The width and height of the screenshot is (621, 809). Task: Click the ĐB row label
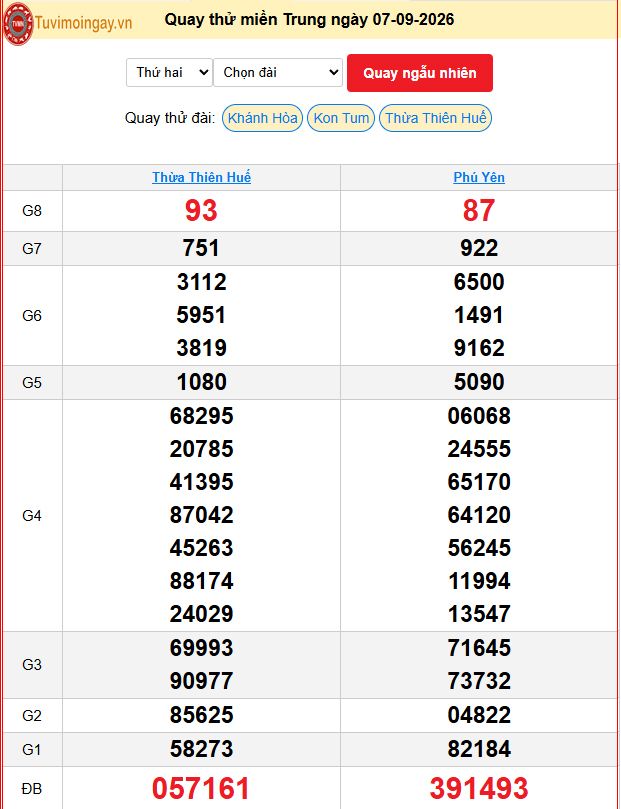(32, 789)
